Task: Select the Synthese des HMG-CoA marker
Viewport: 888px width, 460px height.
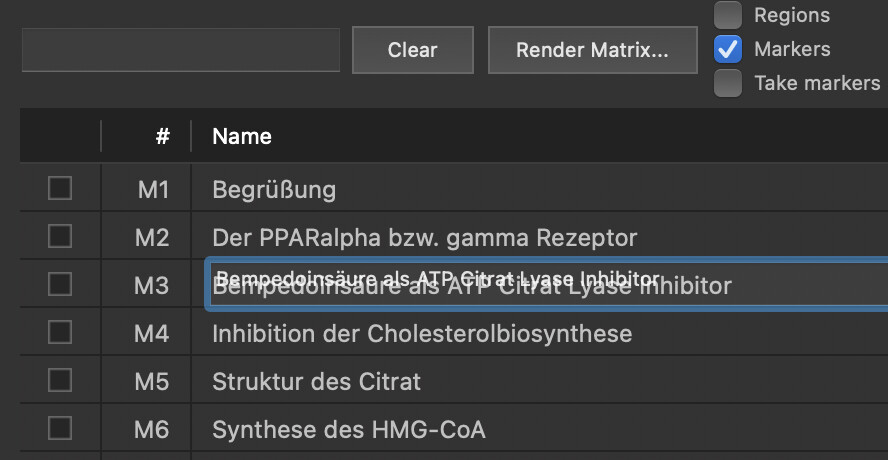Action: point(348,429)
